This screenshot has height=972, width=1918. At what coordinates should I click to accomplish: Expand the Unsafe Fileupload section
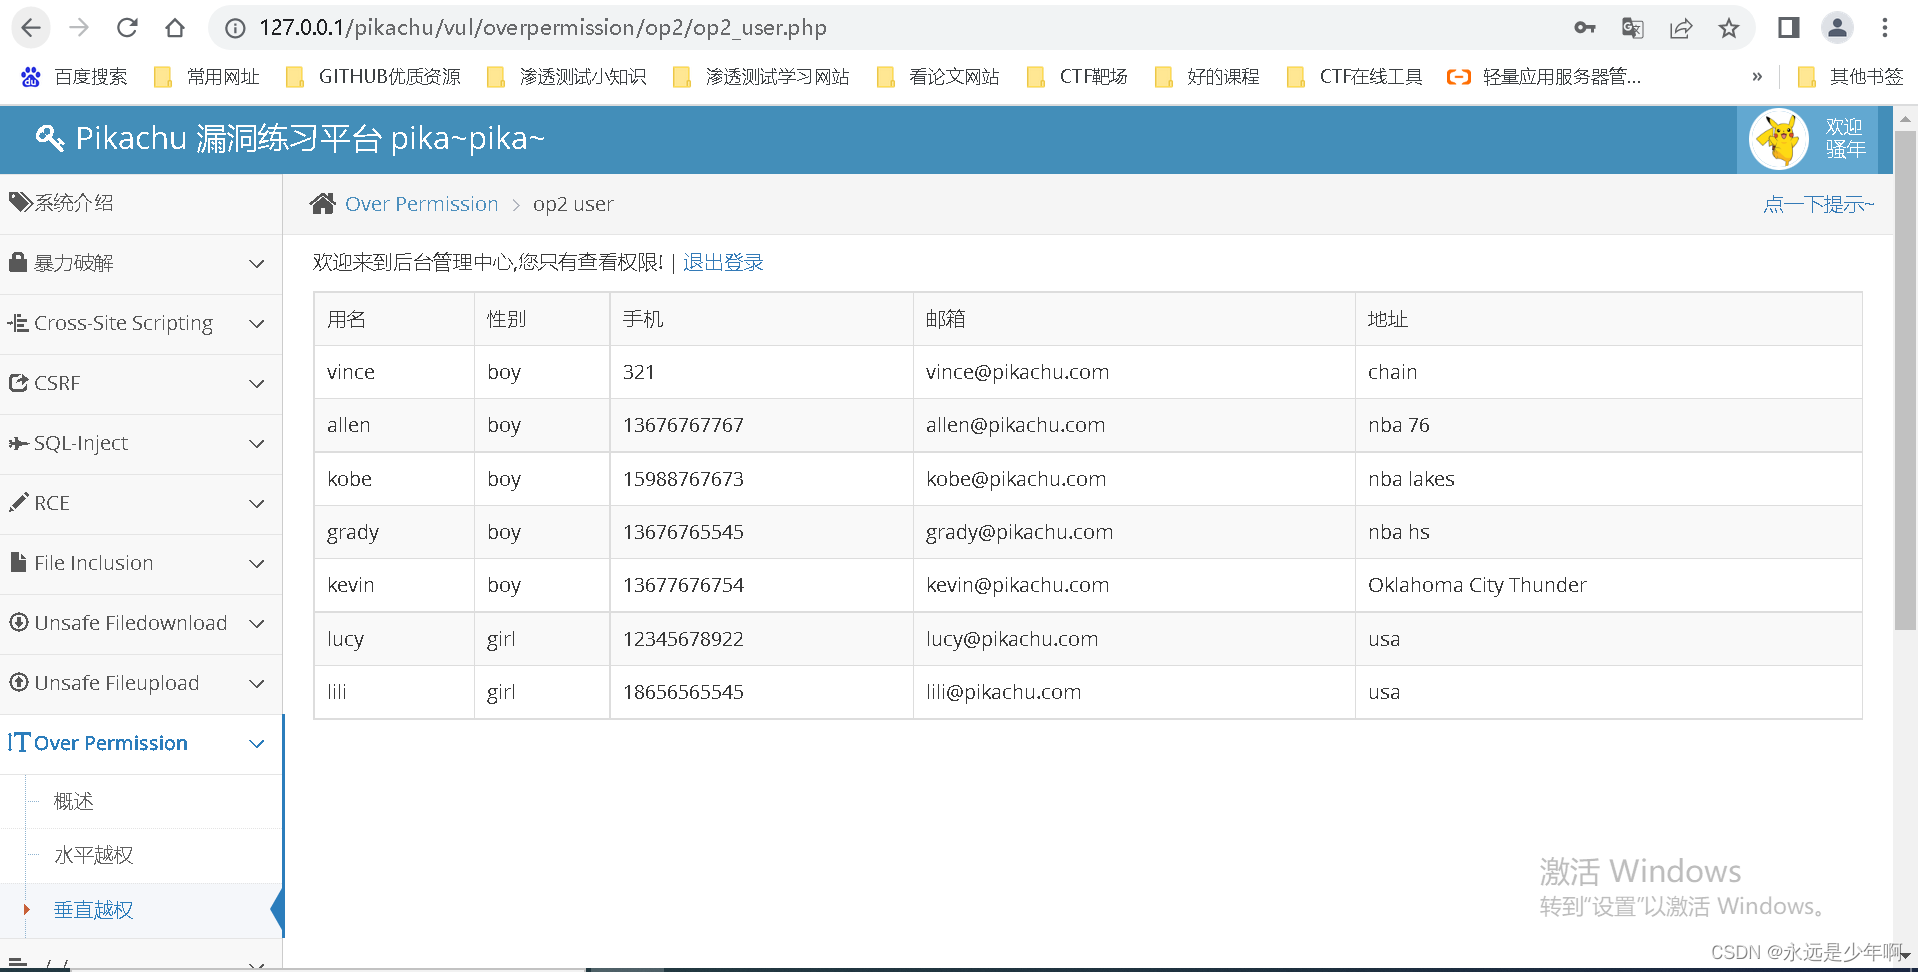point(141,683)
